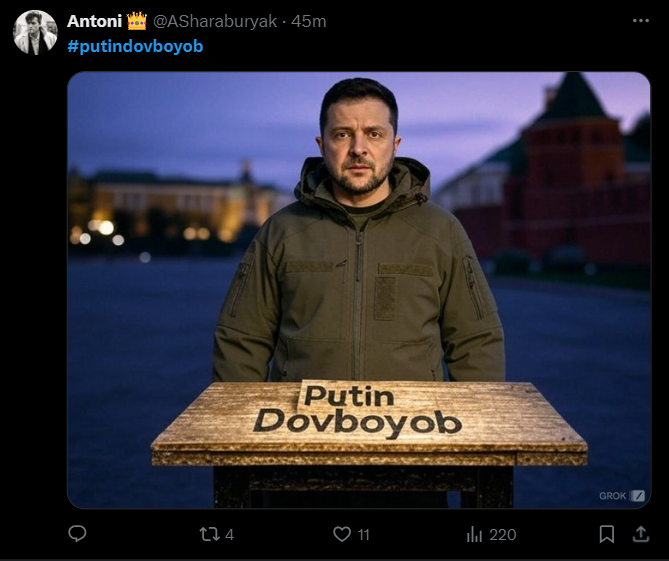Image resolution: width=669 pixels, height=561 pixels.
Task: Open the #putindovboyob hashtag
Action: [135, 46]
